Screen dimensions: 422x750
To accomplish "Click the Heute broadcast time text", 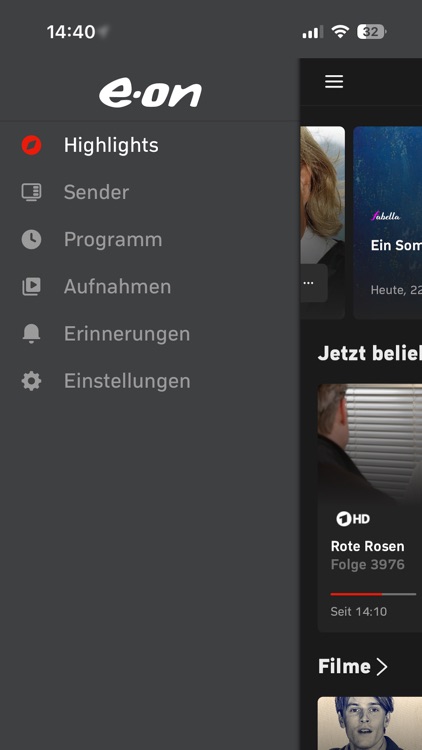I will pyautogui.click(x=396, y=290).
